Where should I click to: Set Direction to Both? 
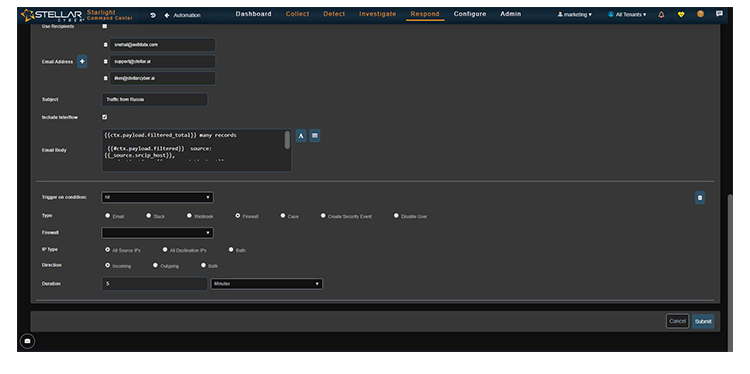coord(203,265)
